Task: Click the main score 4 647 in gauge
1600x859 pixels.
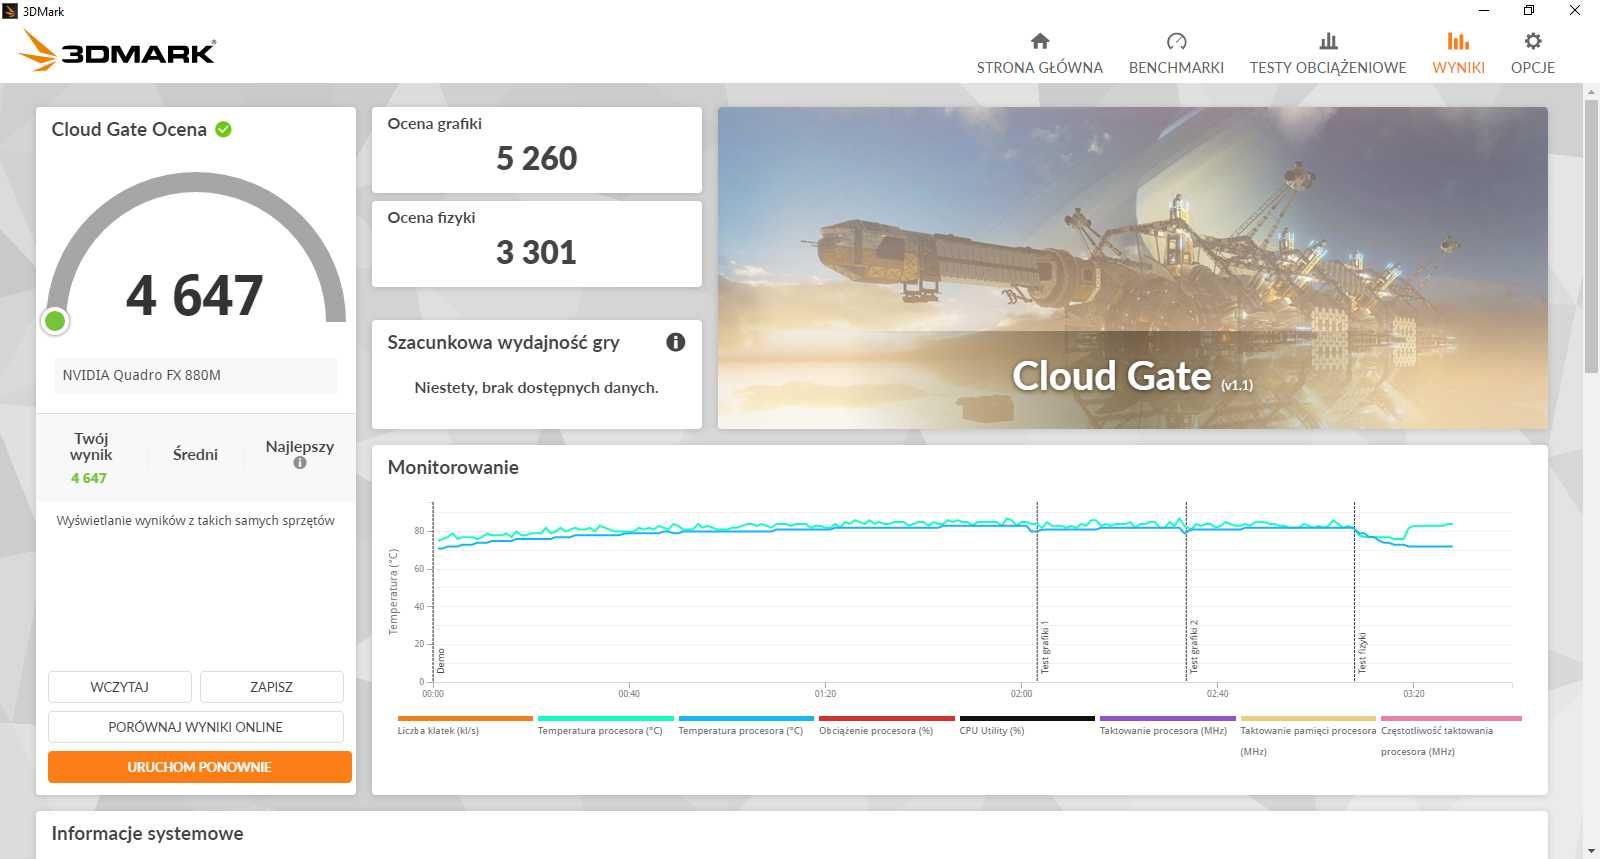Action: [x=195, y=295]
